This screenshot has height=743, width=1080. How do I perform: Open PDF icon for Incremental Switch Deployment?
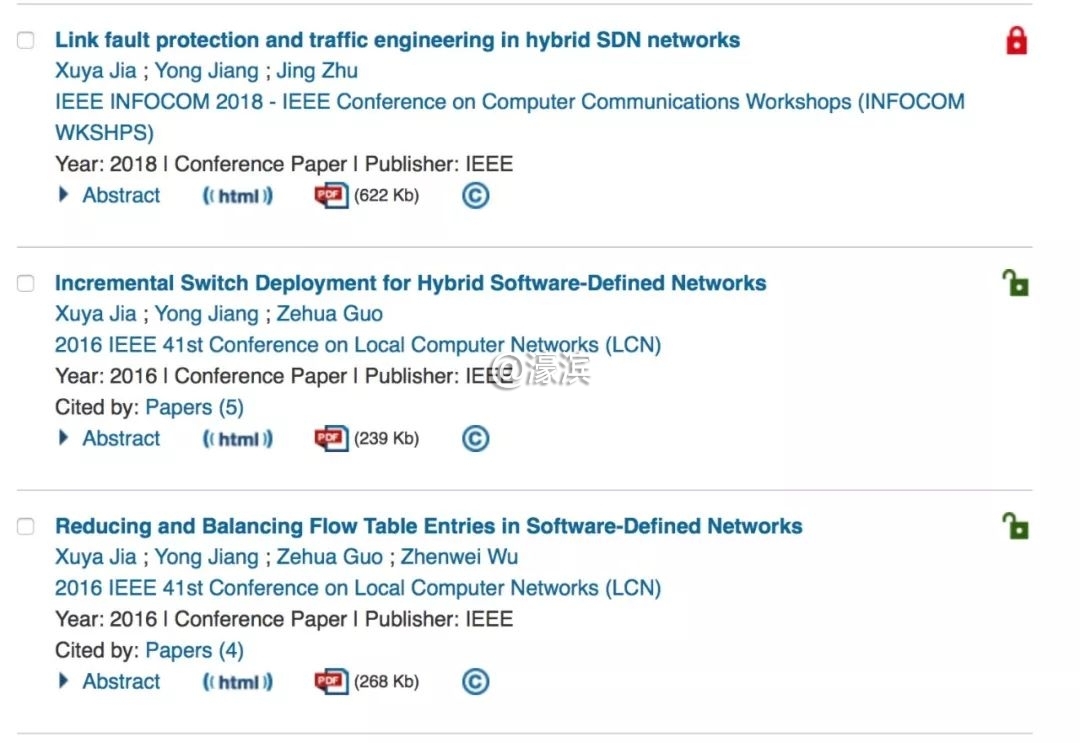tap(331, 439)
